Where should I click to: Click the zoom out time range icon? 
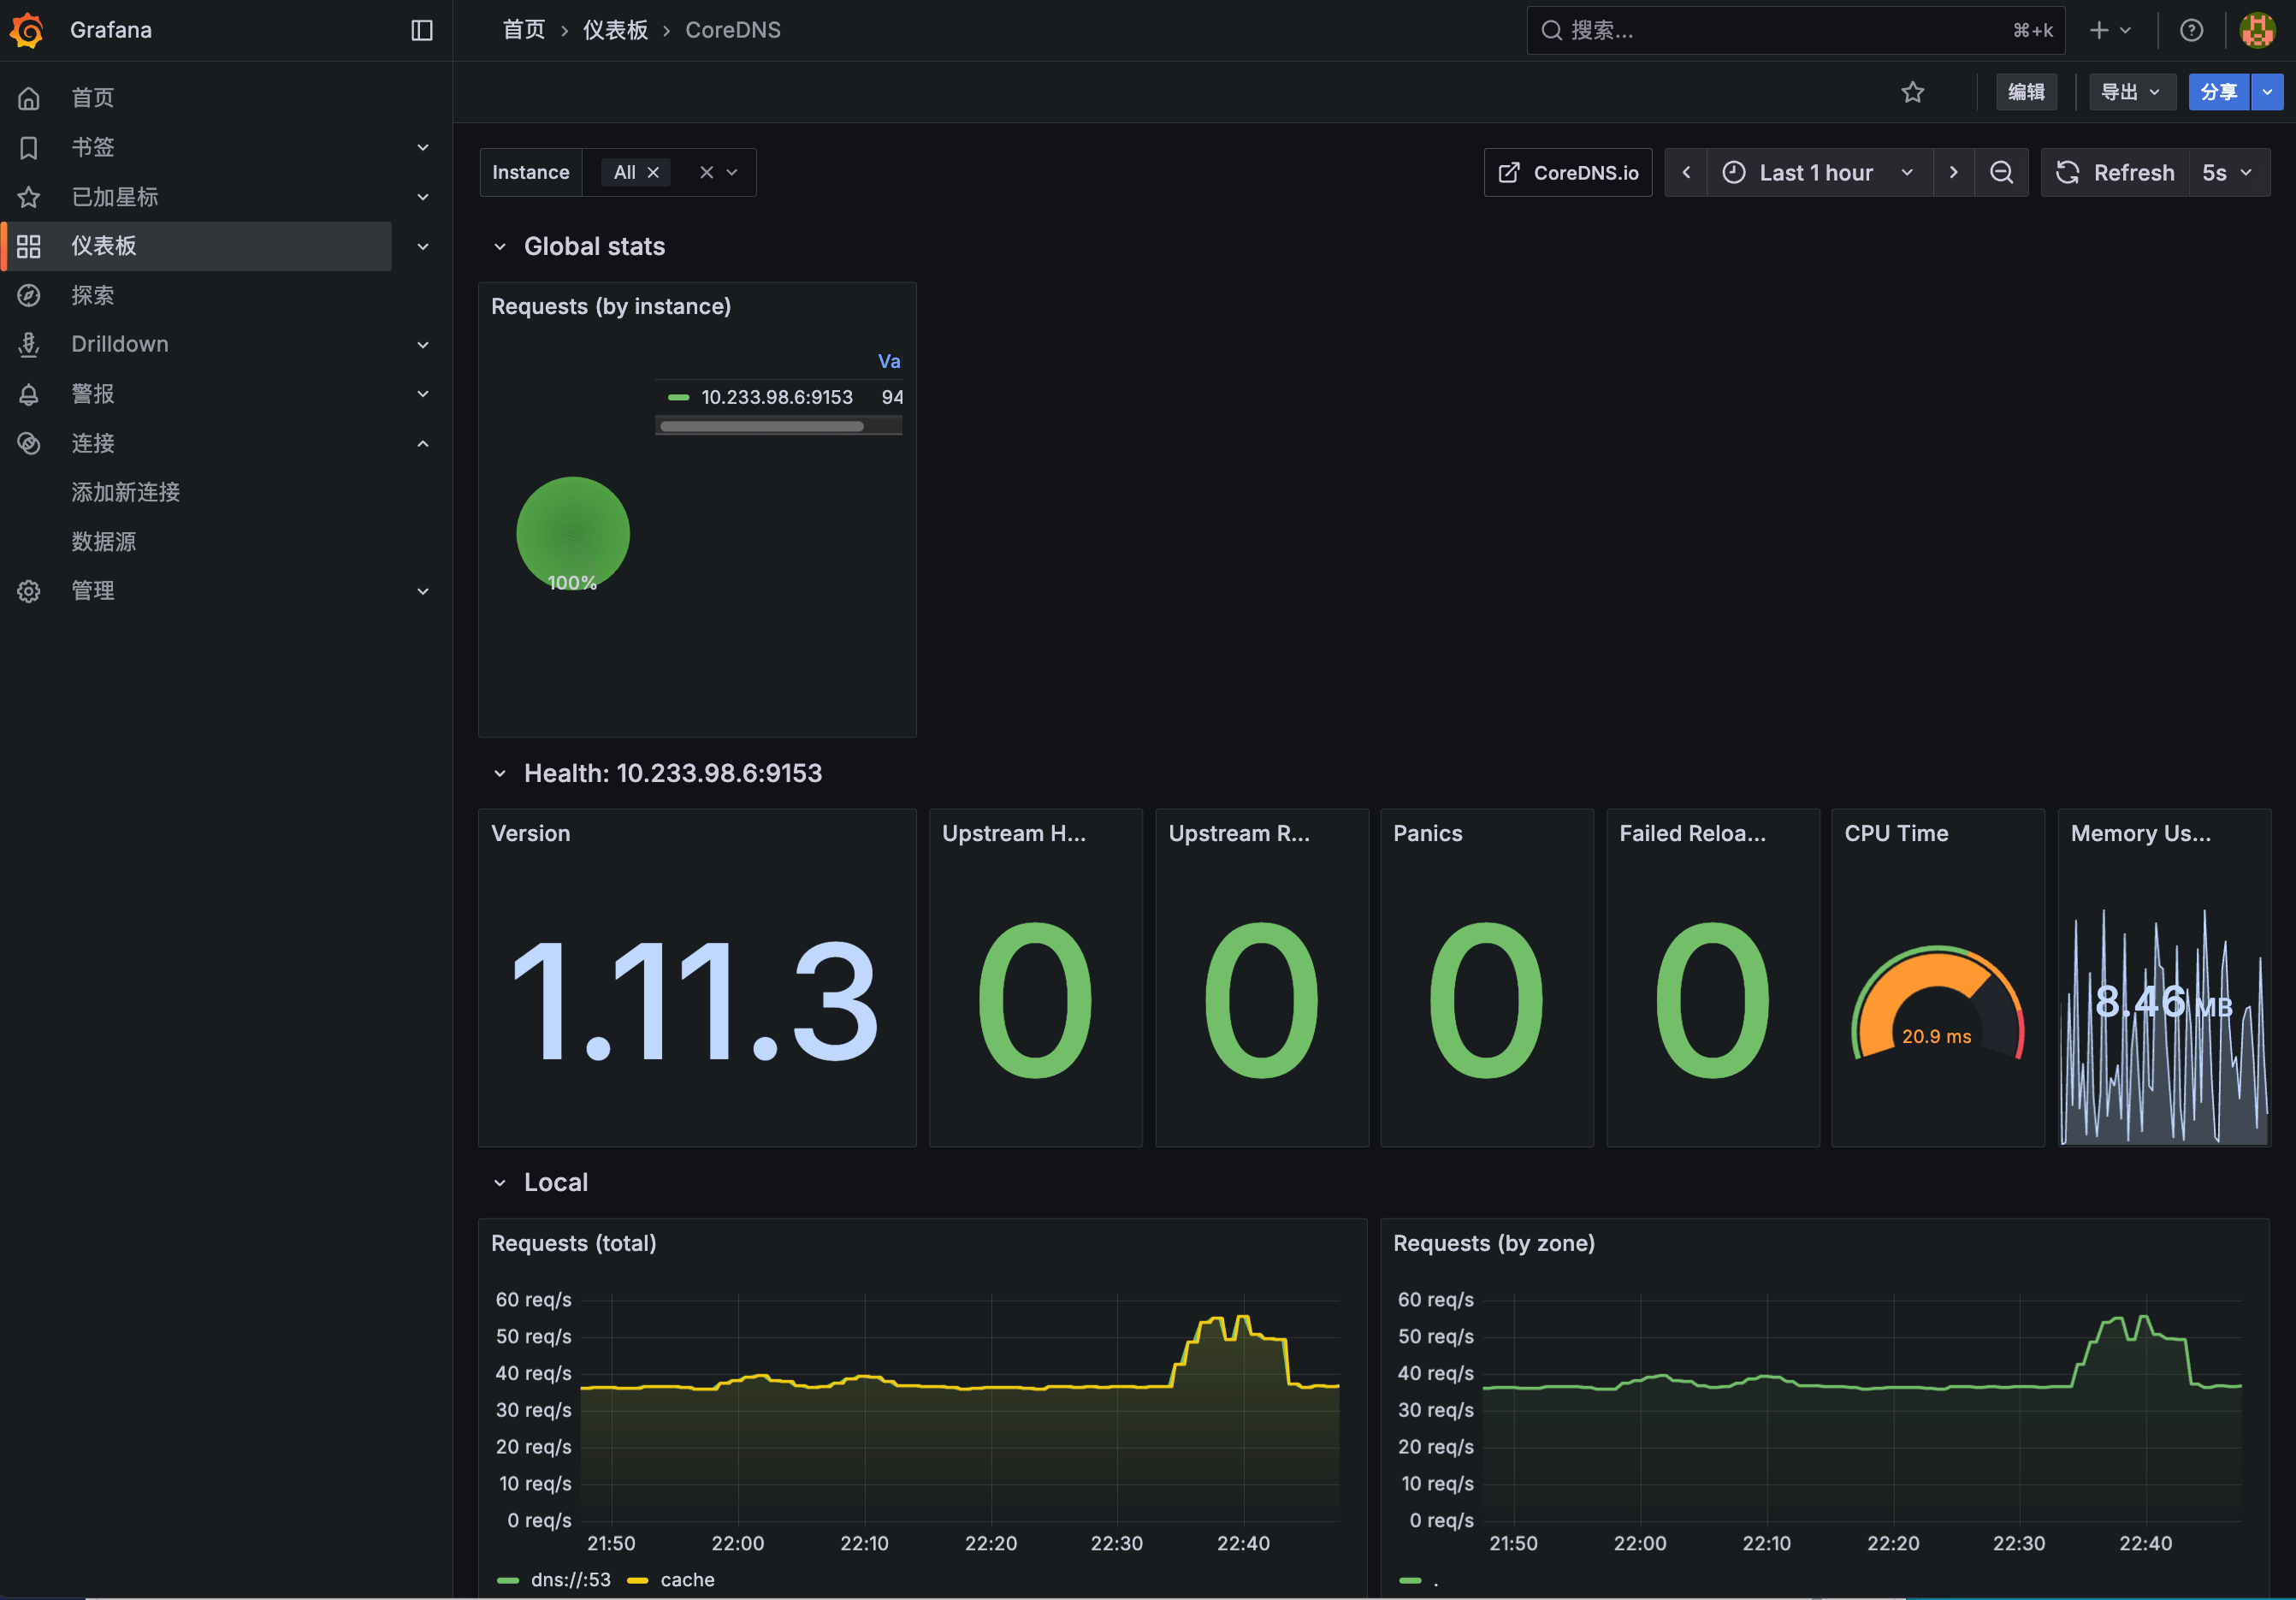2001,173
